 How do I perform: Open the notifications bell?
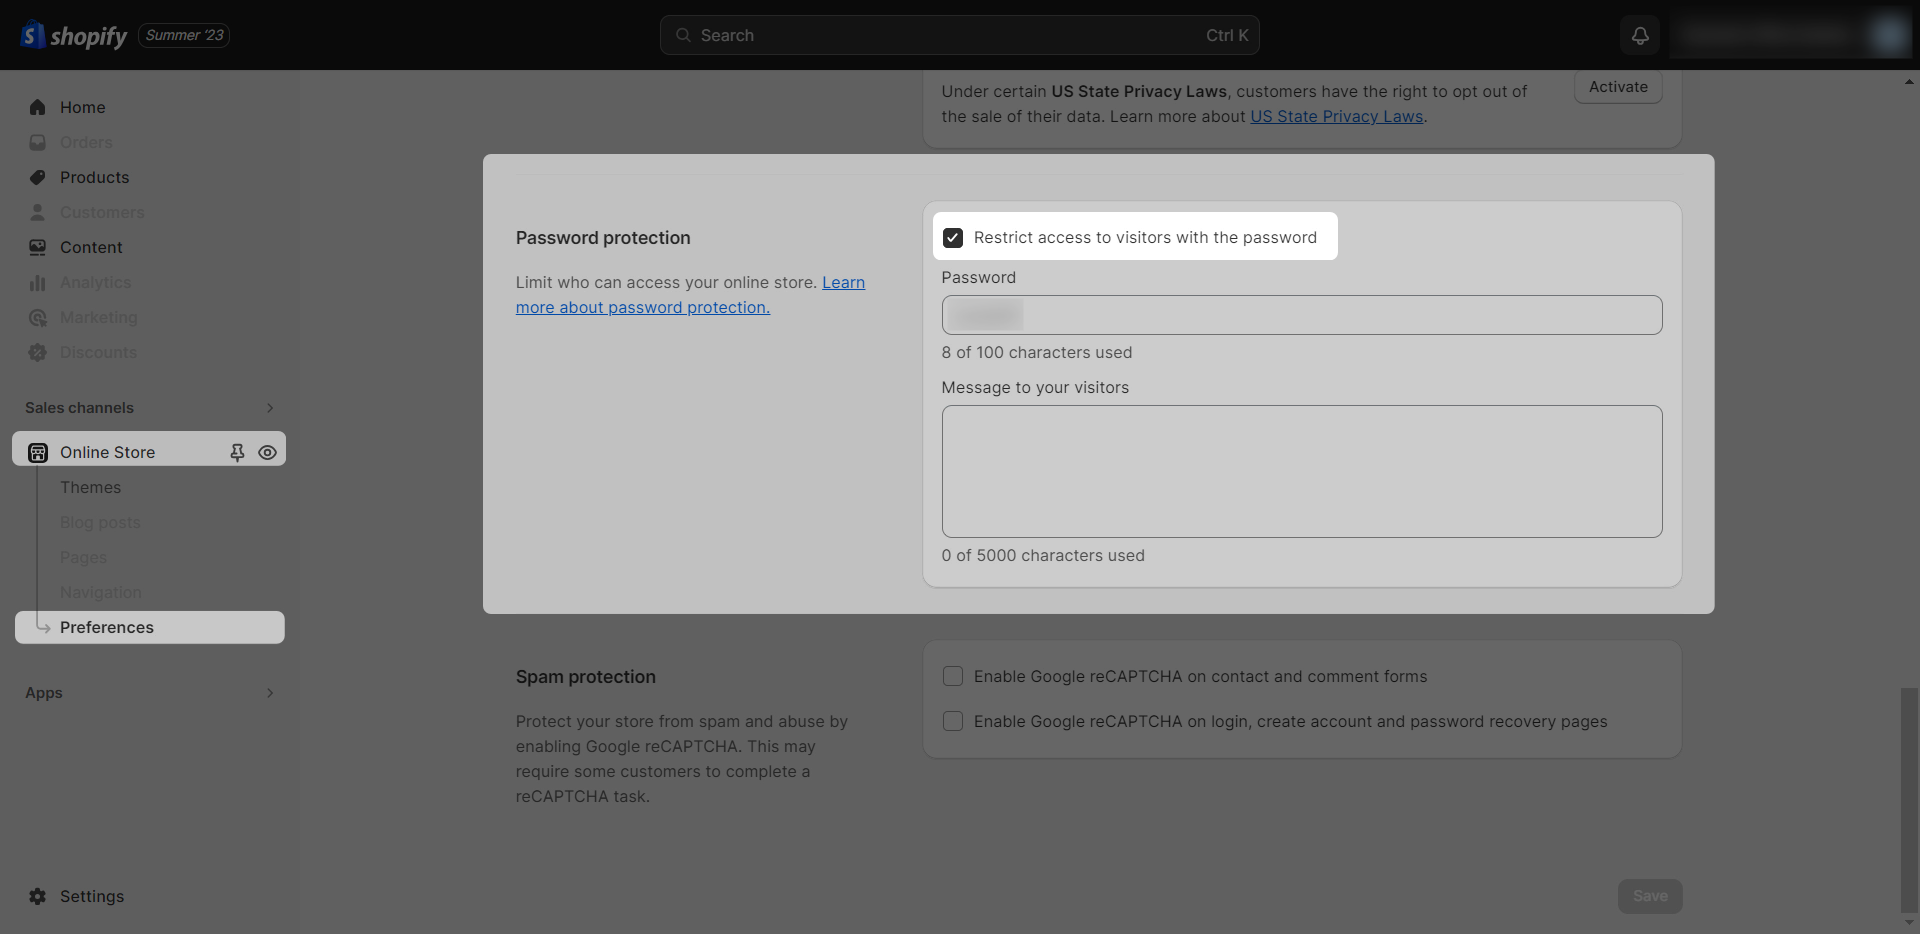(x=1640, y=35)
